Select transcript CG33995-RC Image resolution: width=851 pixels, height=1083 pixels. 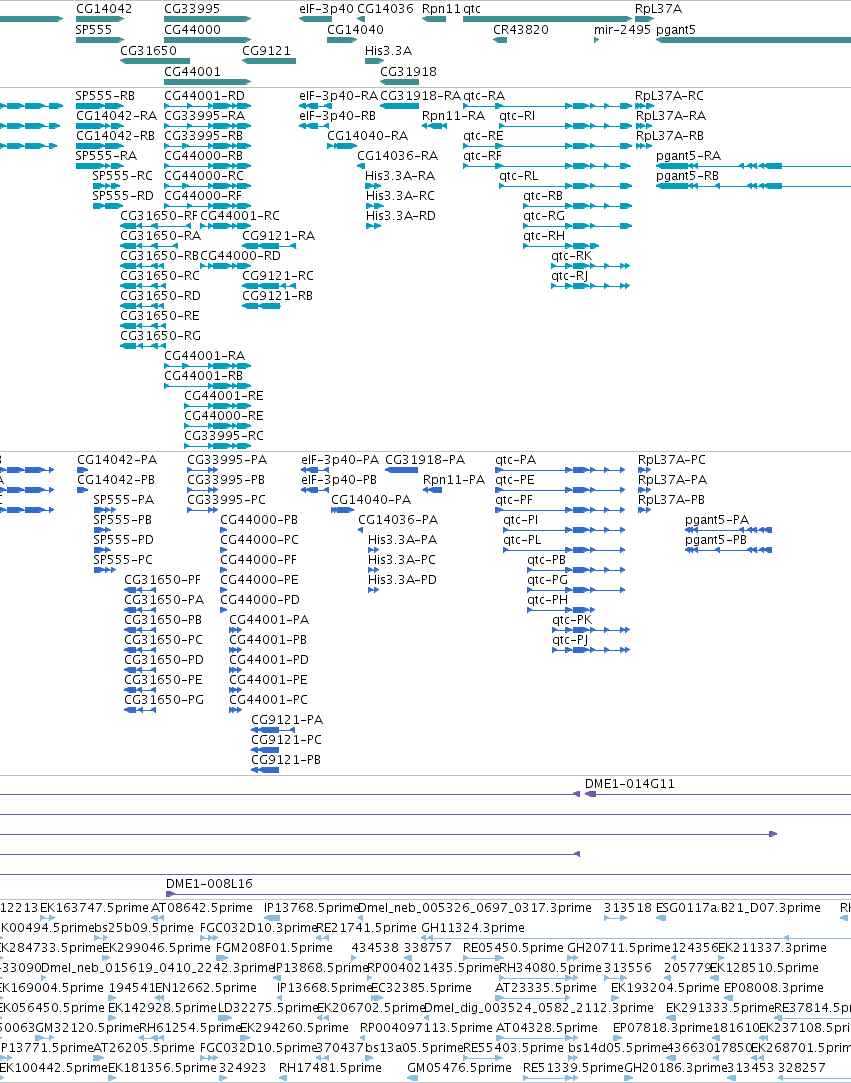pyautogui.click(x=217, y=446)
